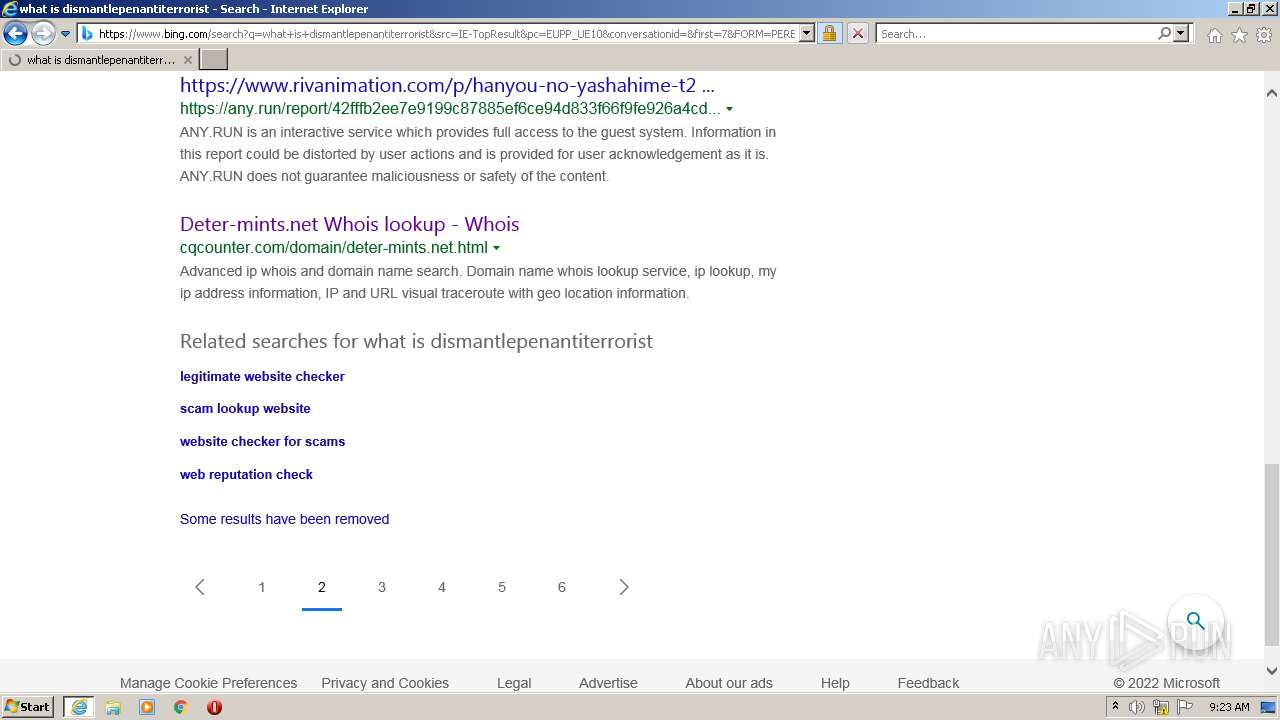1280x720 pixels.
Task: Open a new tab button
Action: pos(214,60)
